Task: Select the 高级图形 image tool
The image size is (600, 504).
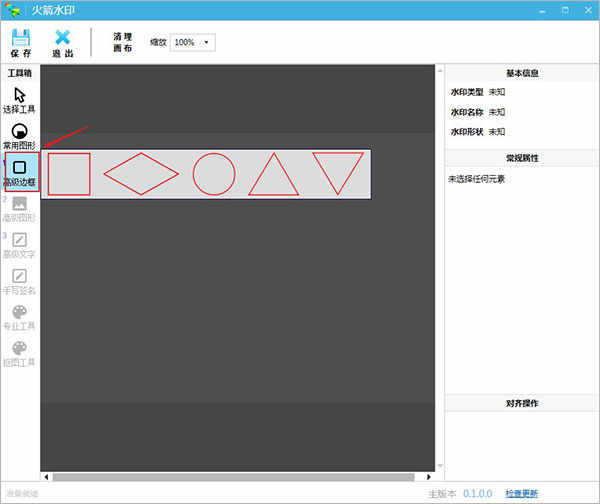Action: [x=19, y=209]
